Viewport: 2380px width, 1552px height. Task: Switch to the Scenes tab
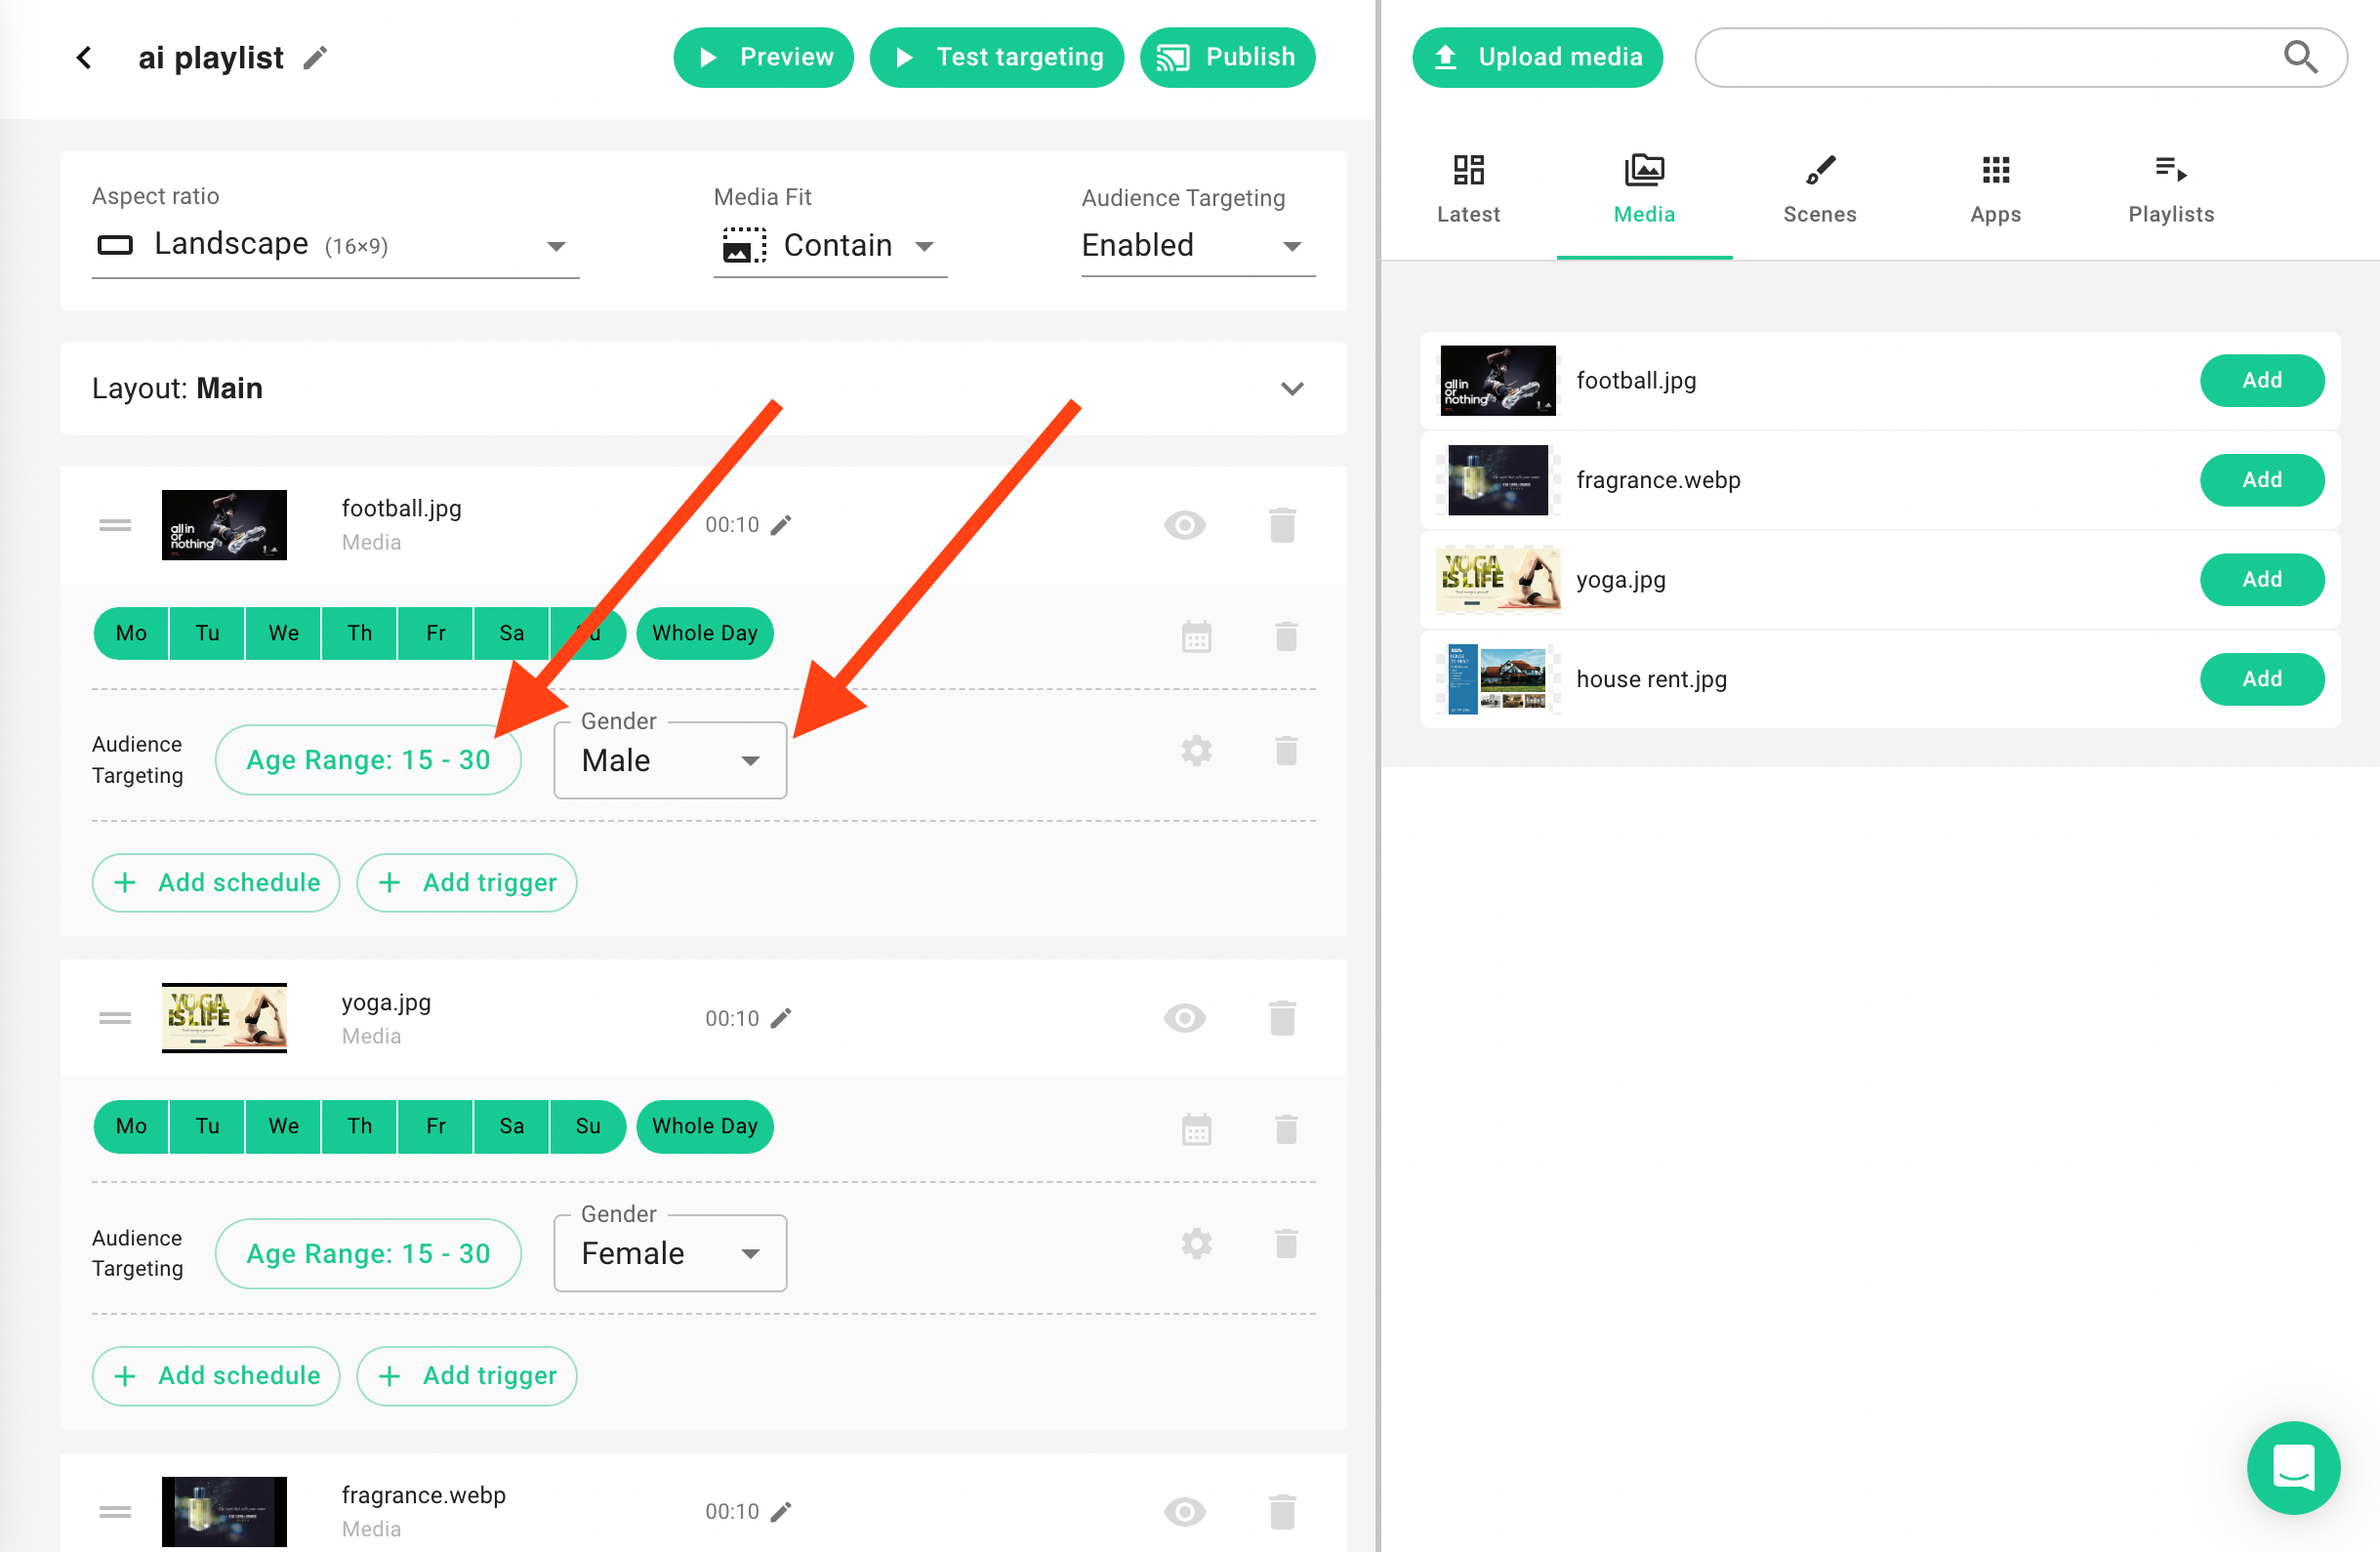click(x=1819, y=189)
